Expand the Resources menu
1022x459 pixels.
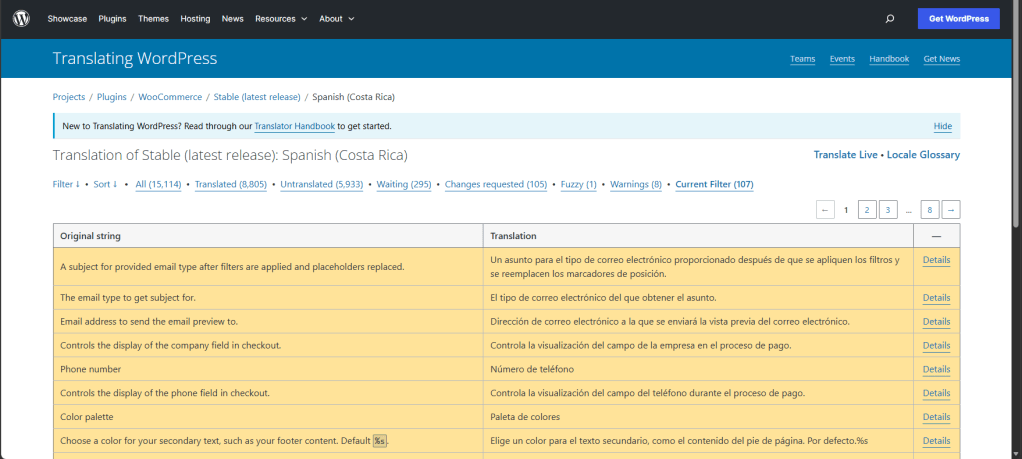pos(281,19)
